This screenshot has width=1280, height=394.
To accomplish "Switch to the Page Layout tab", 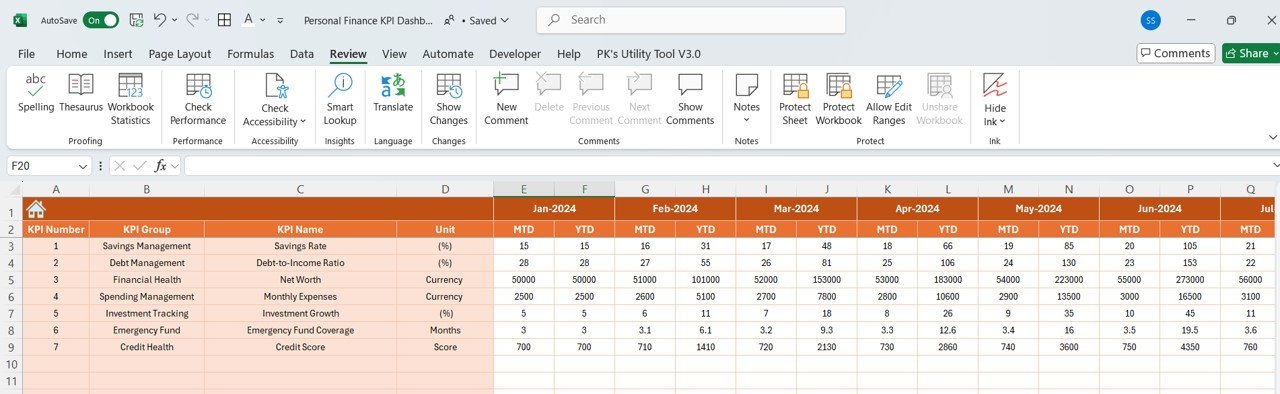I will pyautogui.click(x=180, y=54).
